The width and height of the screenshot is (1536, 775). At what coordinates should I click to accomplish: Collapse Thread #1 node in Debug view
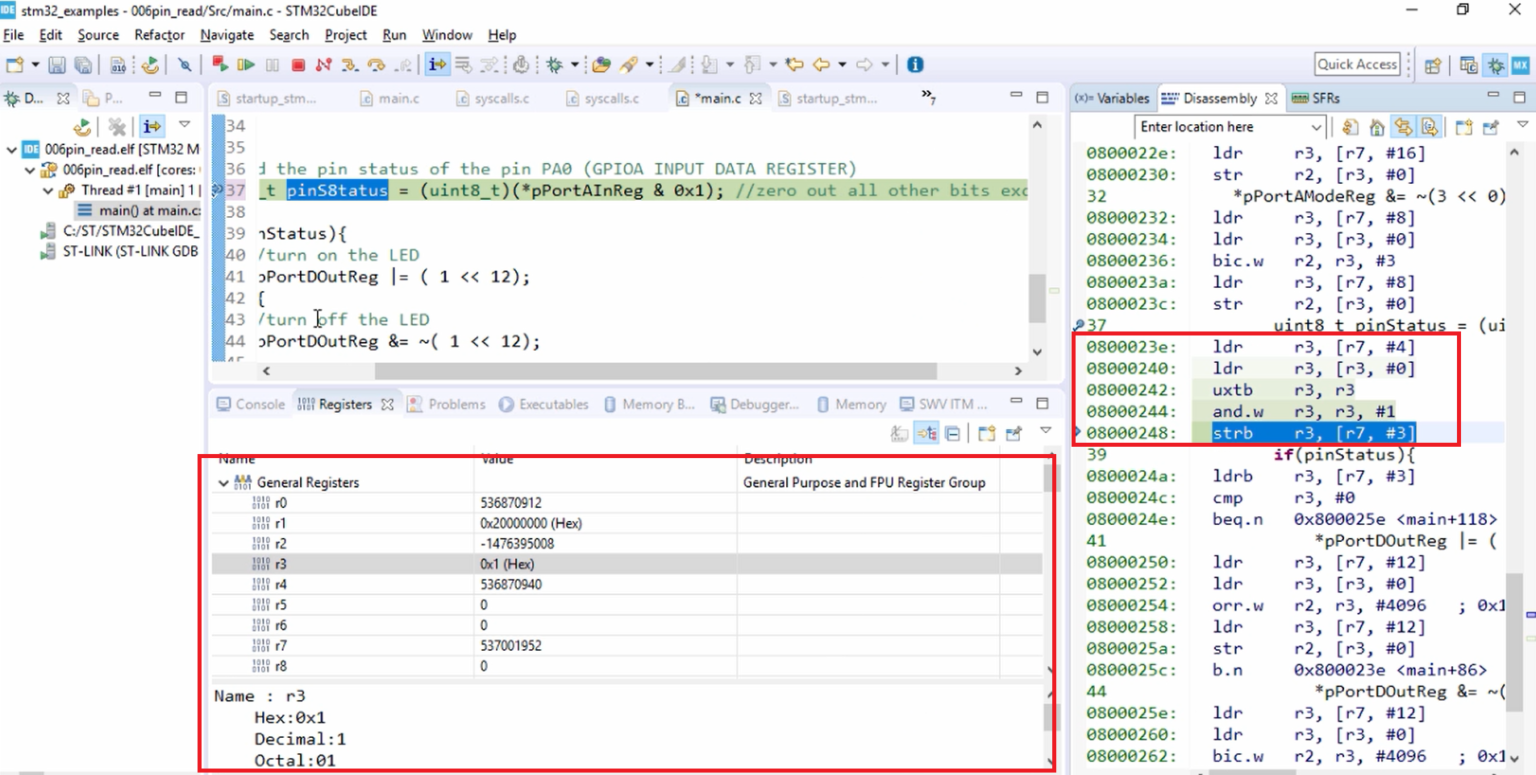tap(47, 190)
